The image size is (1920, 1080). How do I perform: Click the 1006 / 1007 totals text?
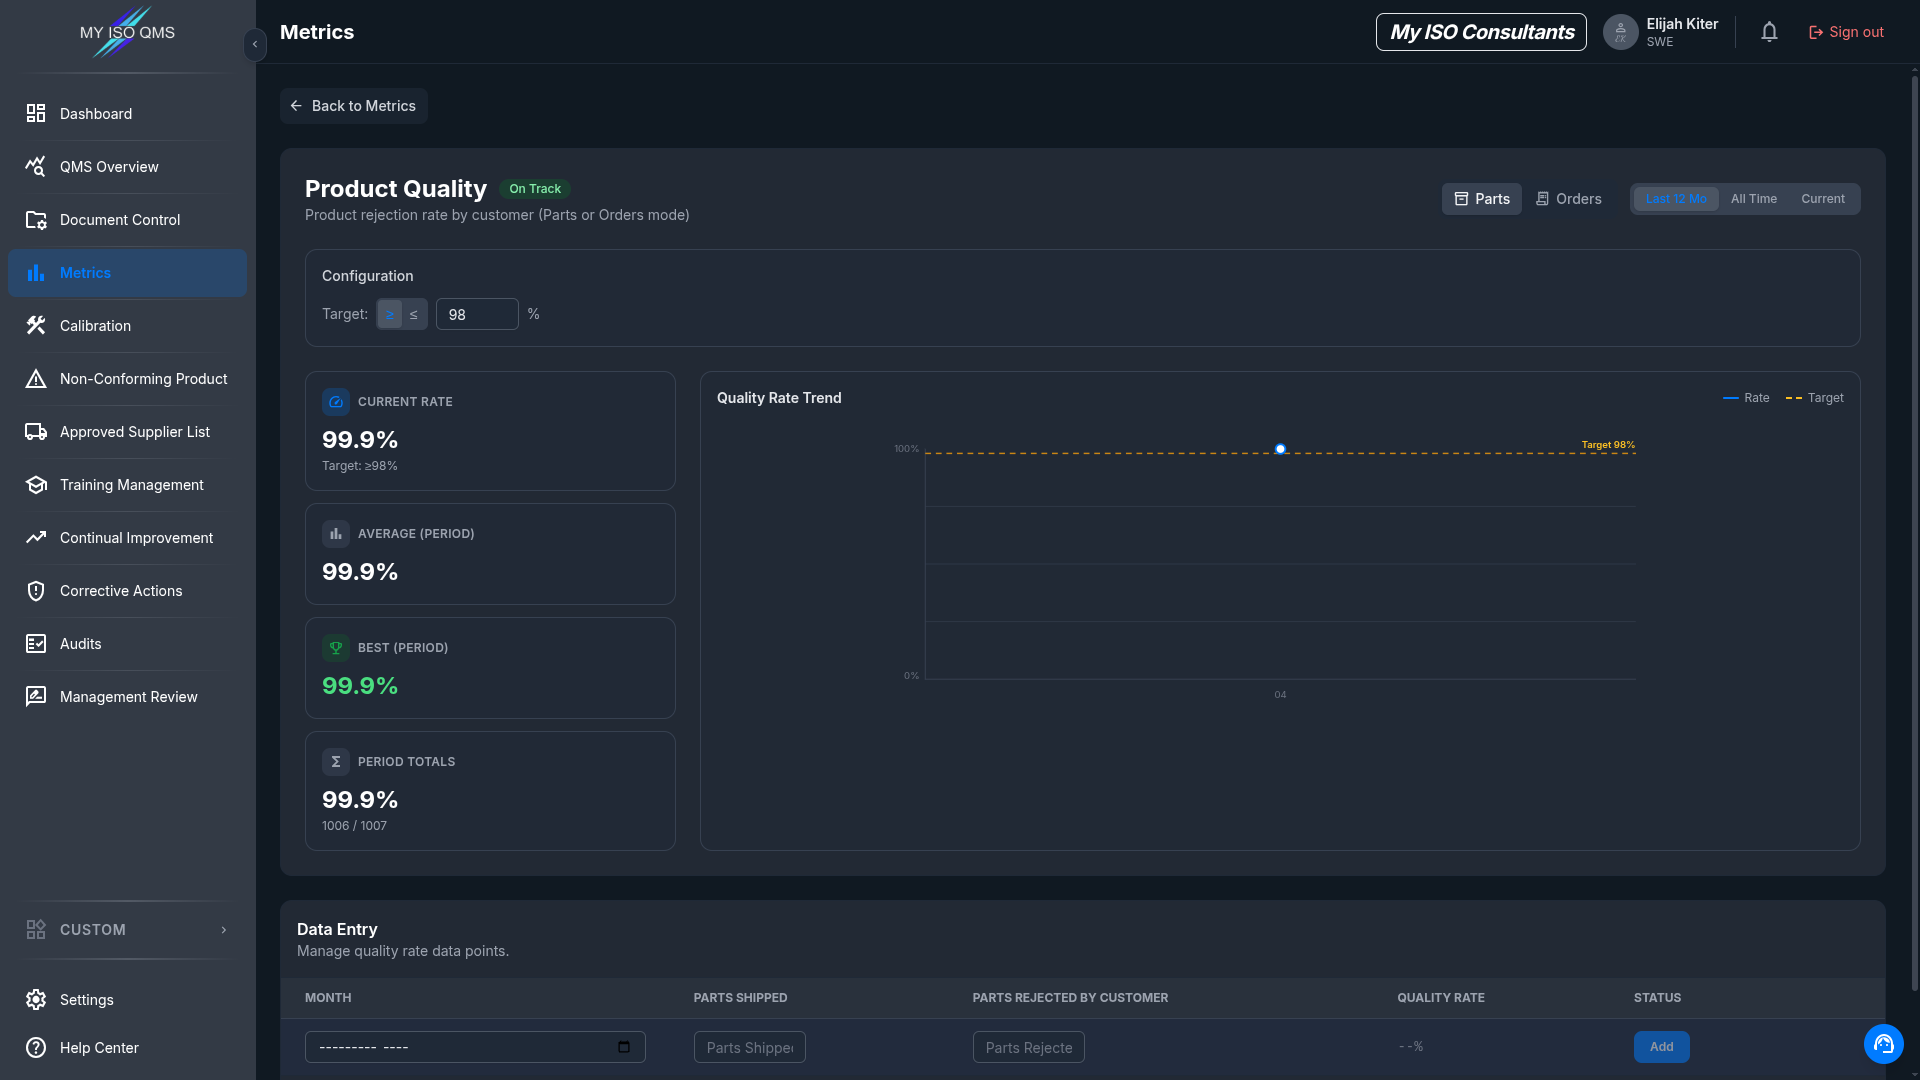pyautogui.click(x=354, y=826)
